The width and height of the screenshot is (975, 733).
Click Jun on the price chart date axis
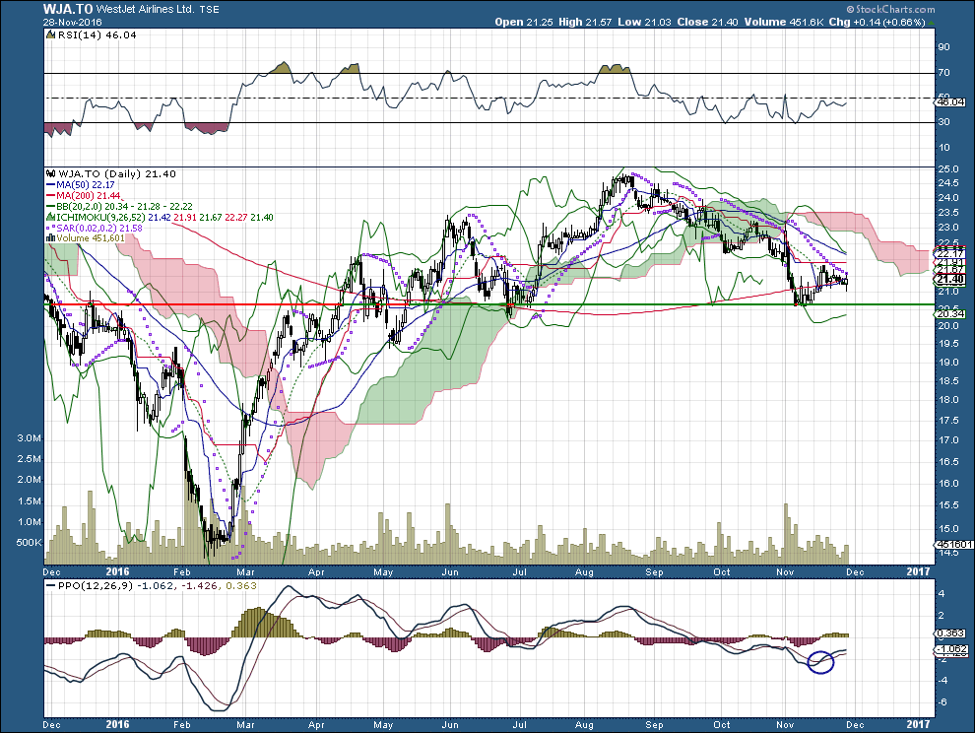coord(450,571)
